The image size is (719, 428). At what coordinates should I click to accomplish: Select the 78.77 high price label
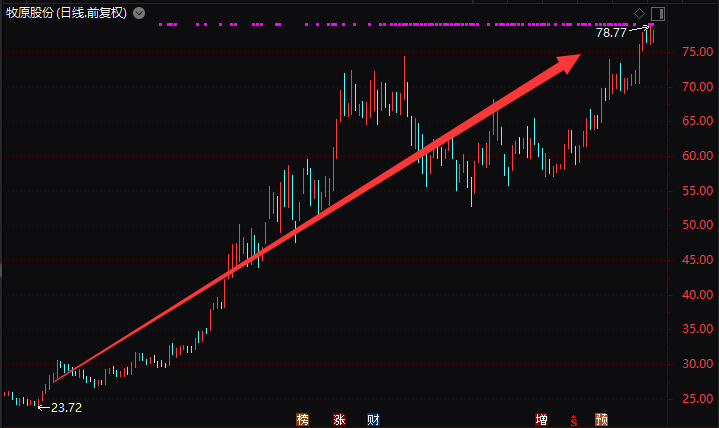click(x=611, y=33)
